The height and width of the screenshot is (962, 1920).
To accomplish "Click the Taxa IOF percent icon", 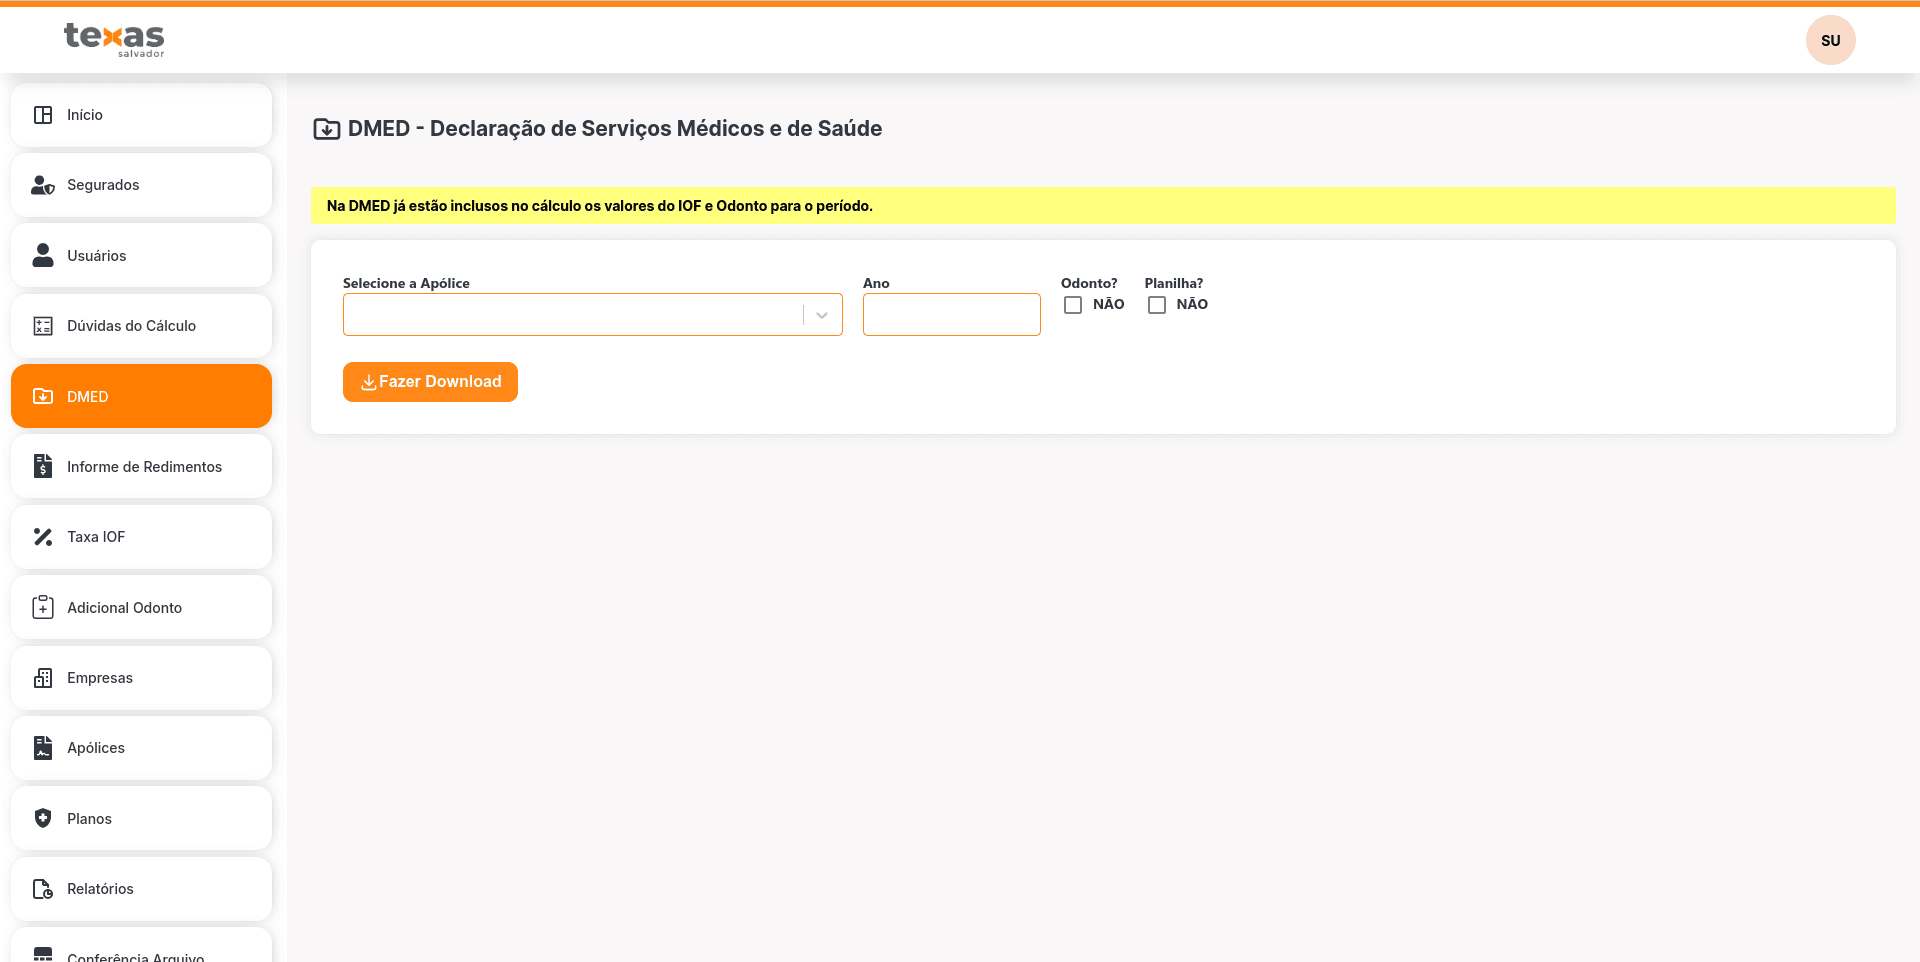I will pyautogui.click(x=43, y=537).
